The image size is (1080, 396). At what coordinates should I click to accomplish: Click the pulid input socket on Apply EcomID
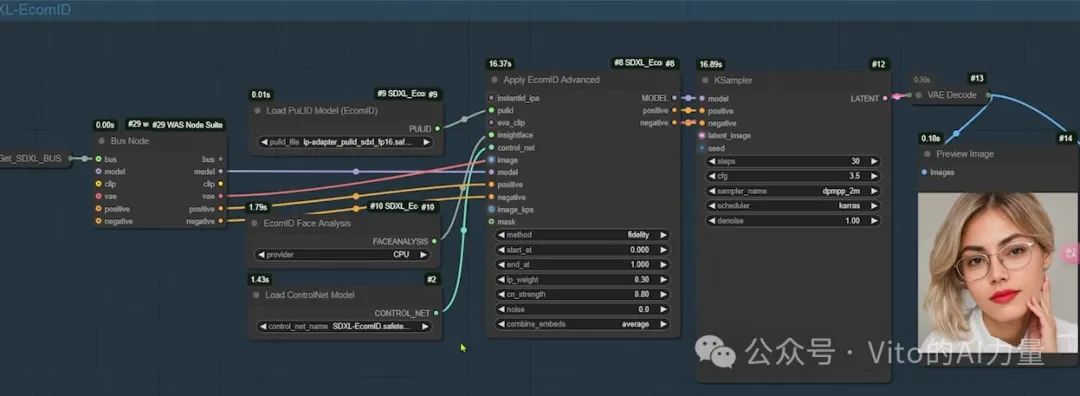click(x=491, y=110)
